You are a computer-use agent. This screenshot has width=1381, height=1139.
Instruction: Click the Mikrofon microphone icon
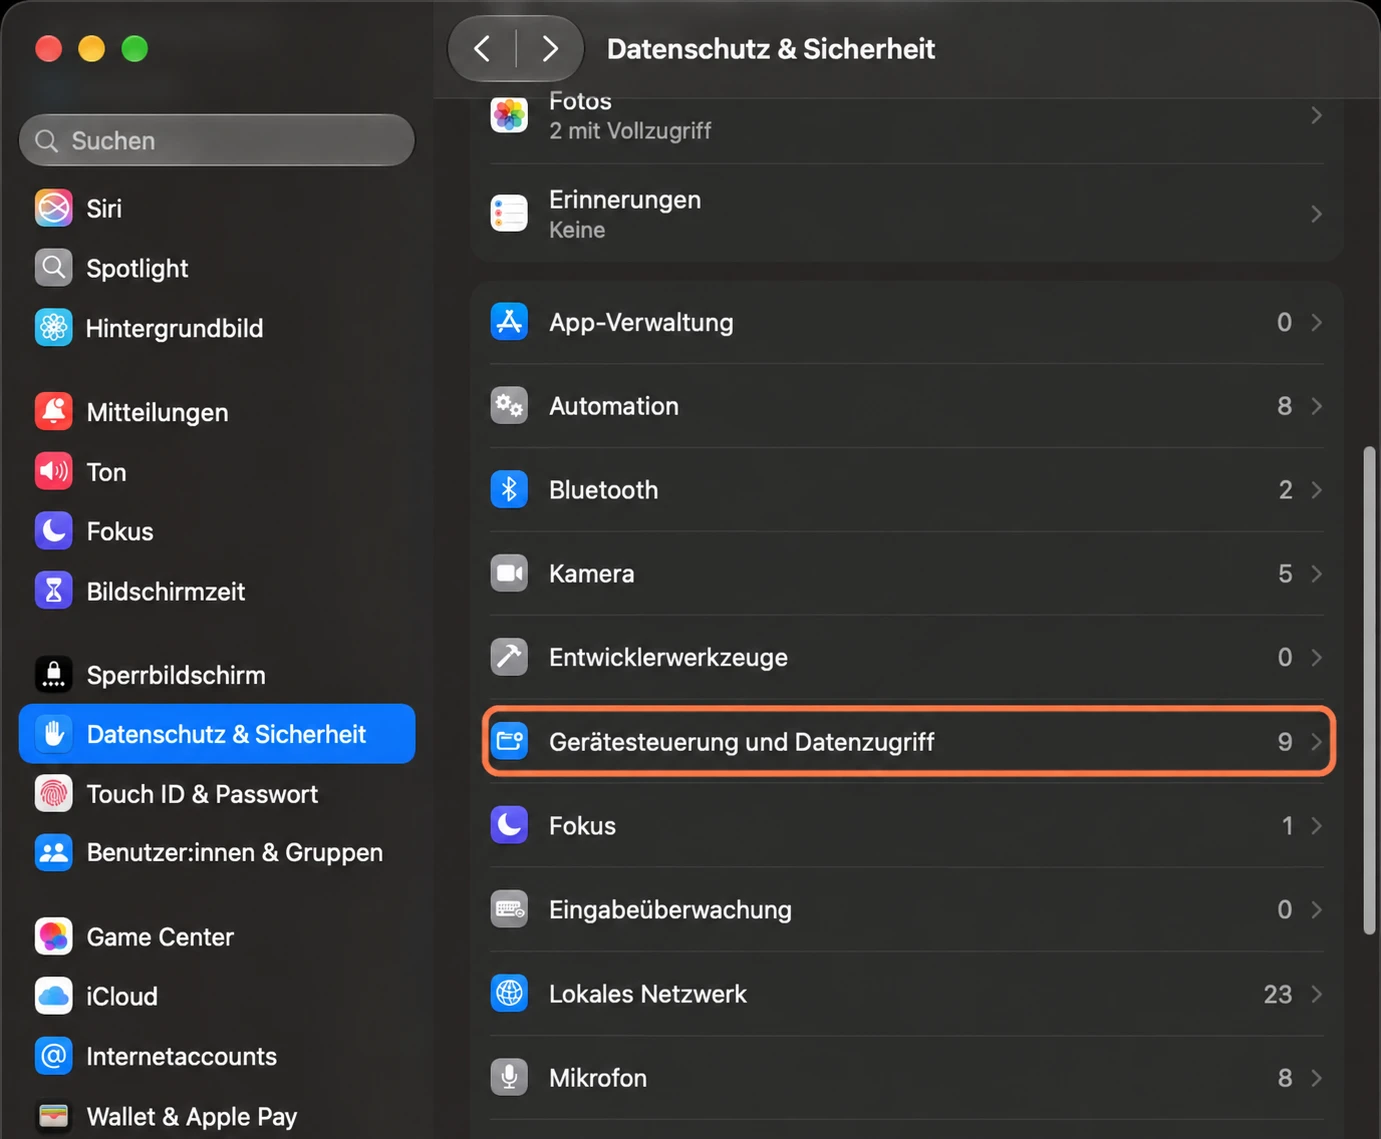pyautogui.click(x=509, y=1077)
